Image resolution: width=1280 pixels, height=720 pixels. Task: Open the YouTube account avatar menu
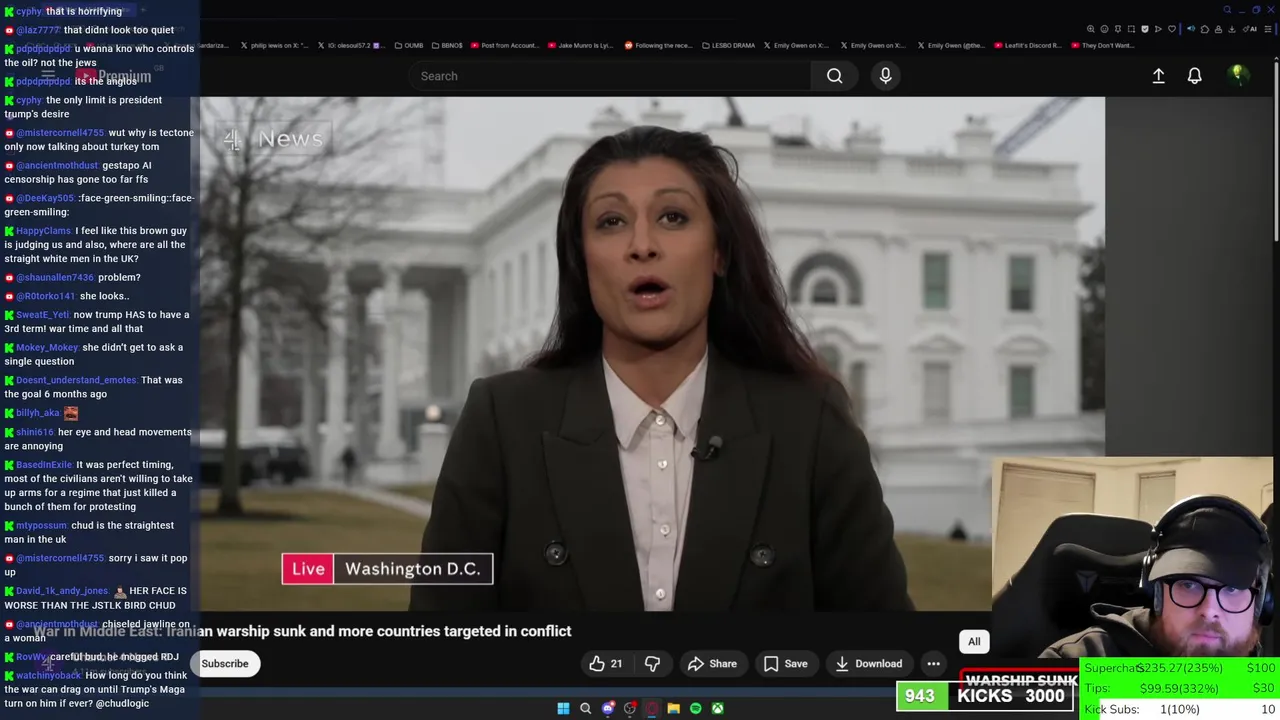click(1238, 75)
